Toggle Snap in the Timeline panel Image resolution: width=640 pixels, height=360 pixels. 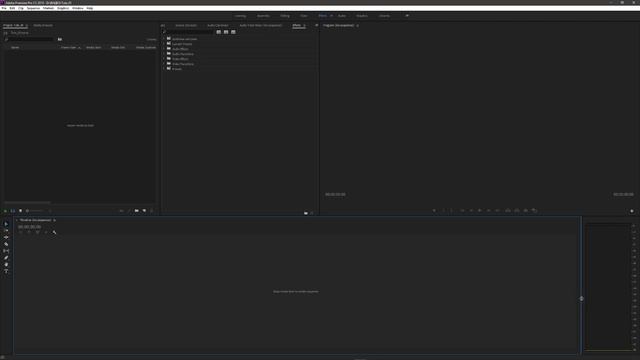pyautogui.click(x=29, y=232)
